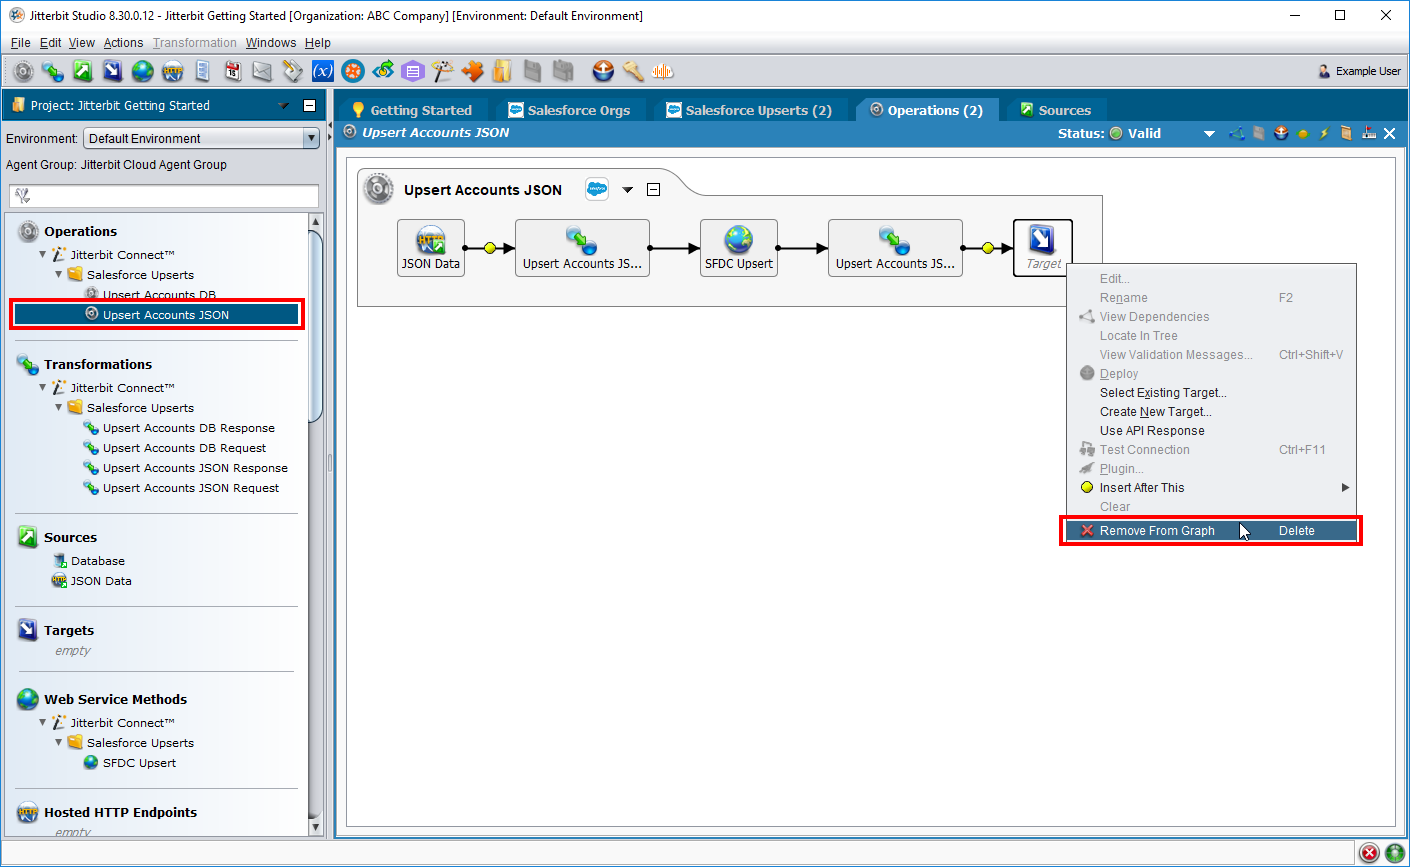Click the New Schedule calendar toolbar icon
Screen dimensions: 1410x867
click(232, 71)
